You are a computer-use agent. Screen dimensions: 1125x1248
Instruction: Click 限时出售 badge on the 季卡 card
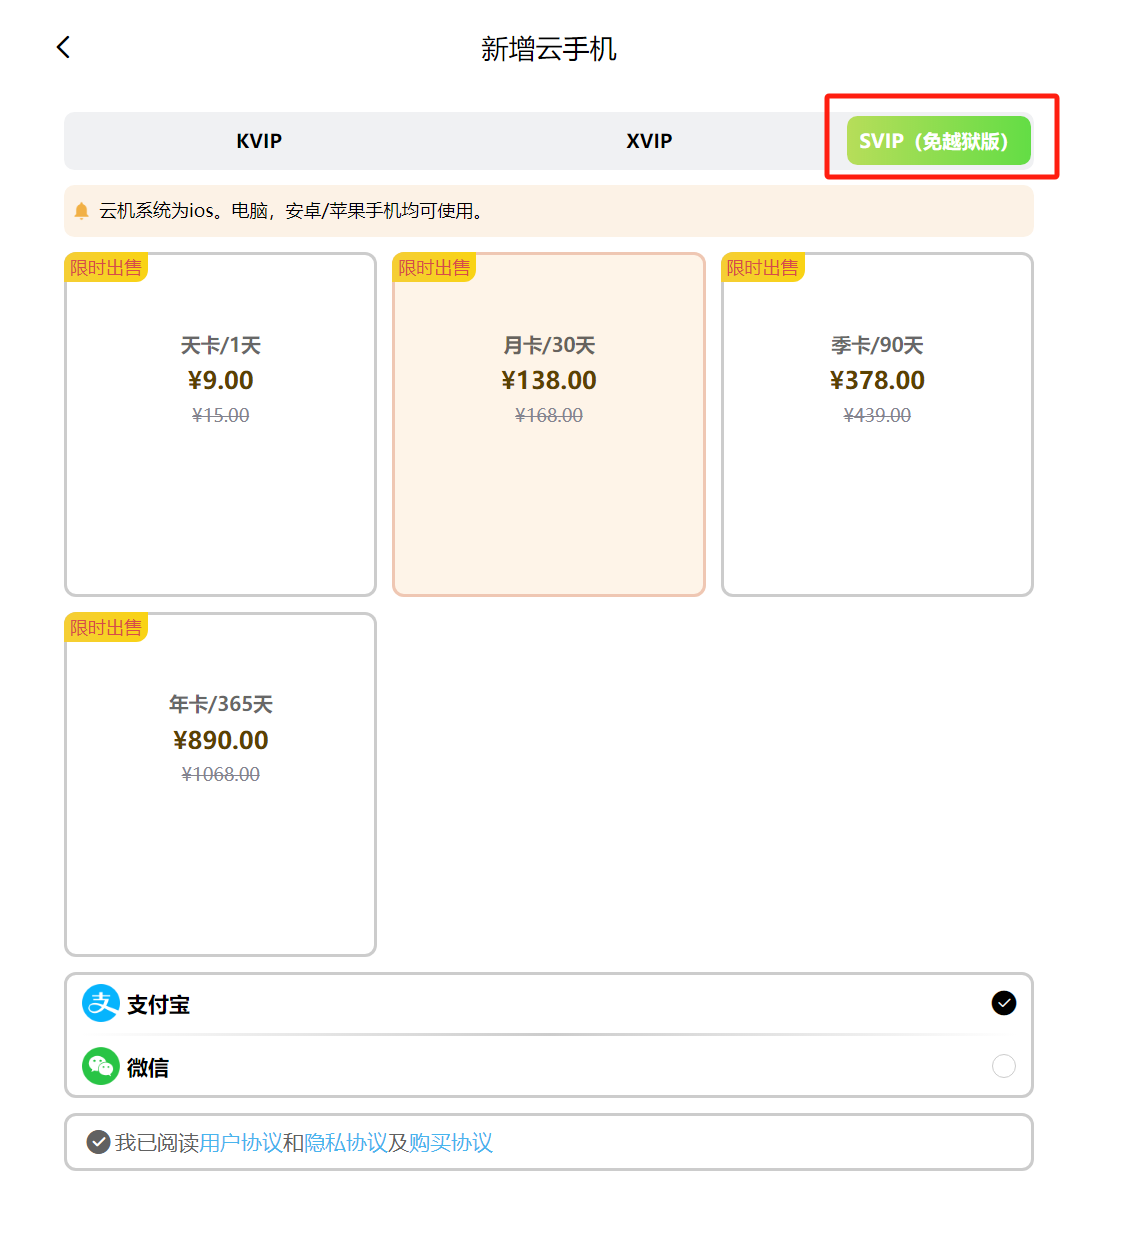coord(762,268)
